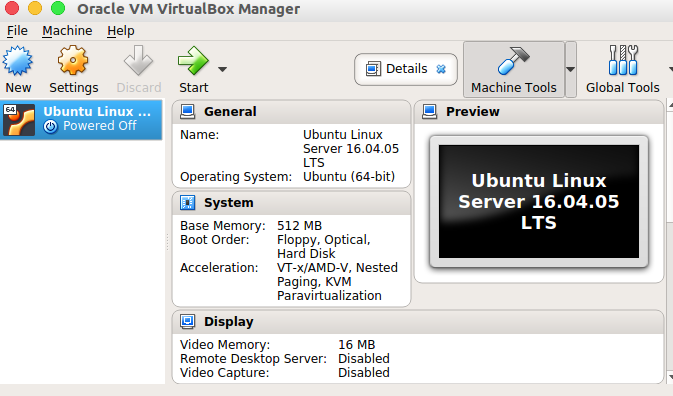Click the Ubuntu VM 64-bit OS icon
This screenshot has width=673, height=396.
(19, 120)
